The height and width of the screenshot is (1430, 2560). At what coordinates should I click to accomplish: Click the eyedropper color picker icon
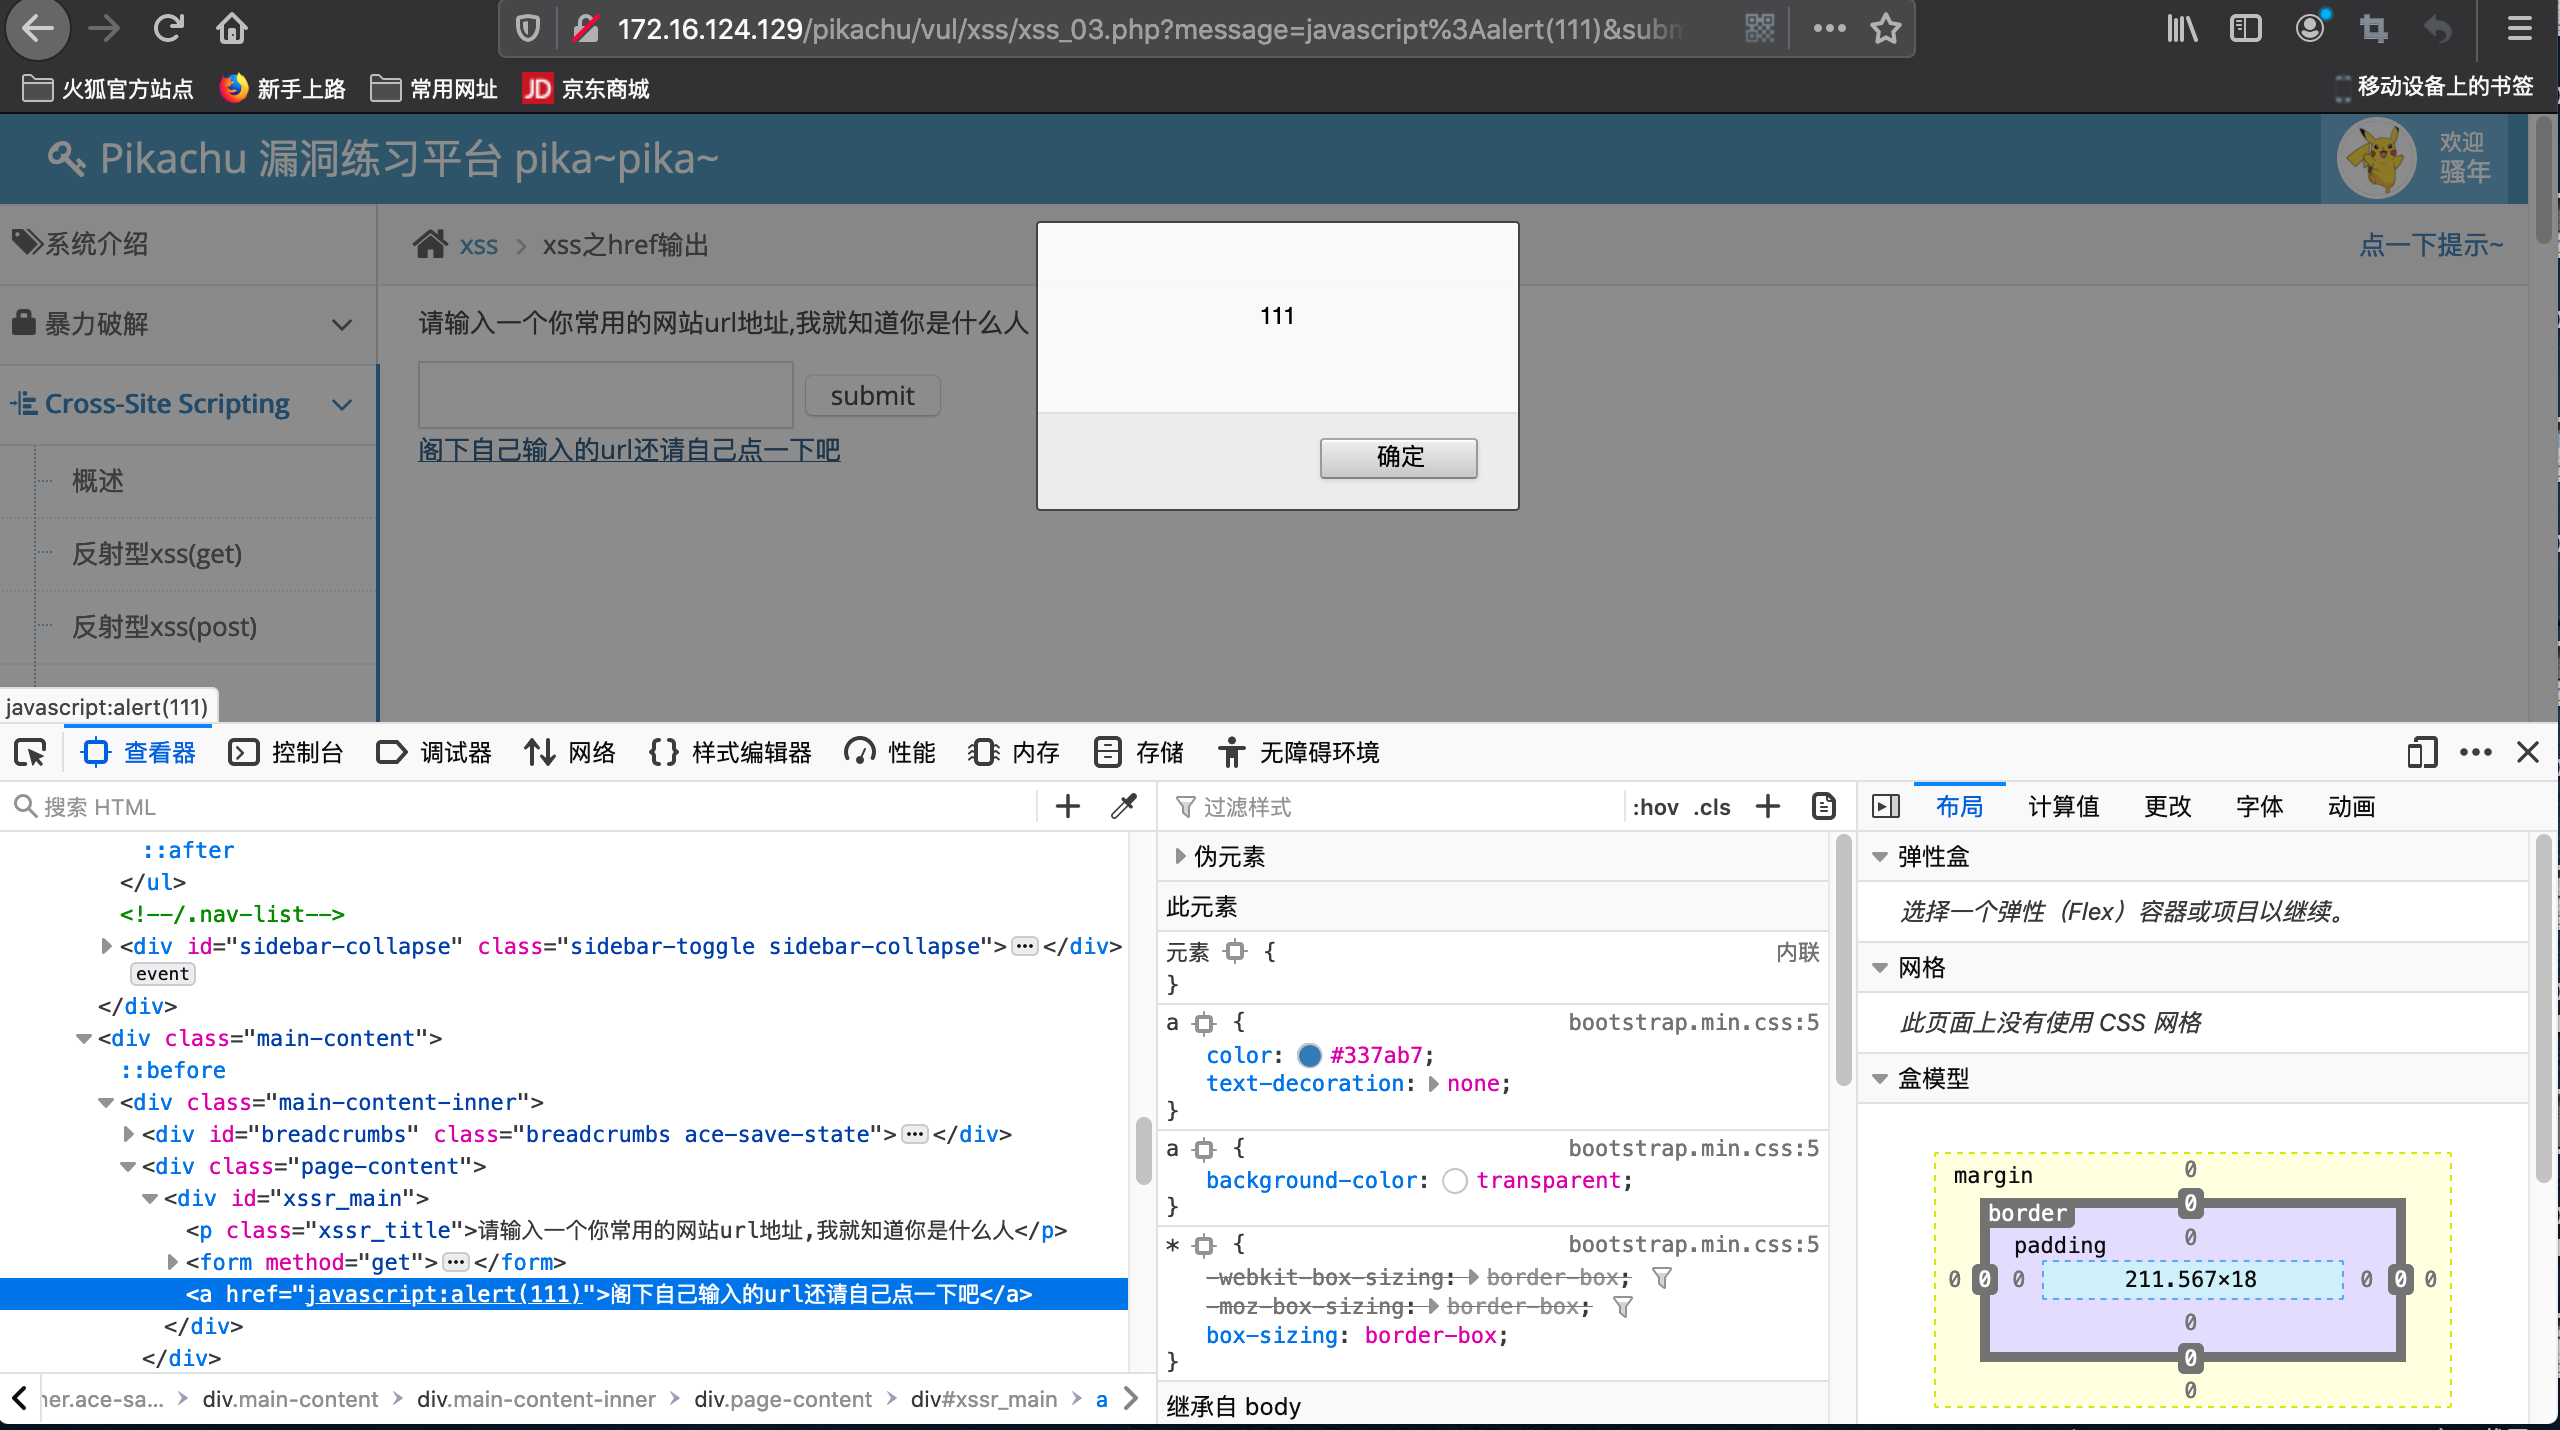(x=1124, y=806)
